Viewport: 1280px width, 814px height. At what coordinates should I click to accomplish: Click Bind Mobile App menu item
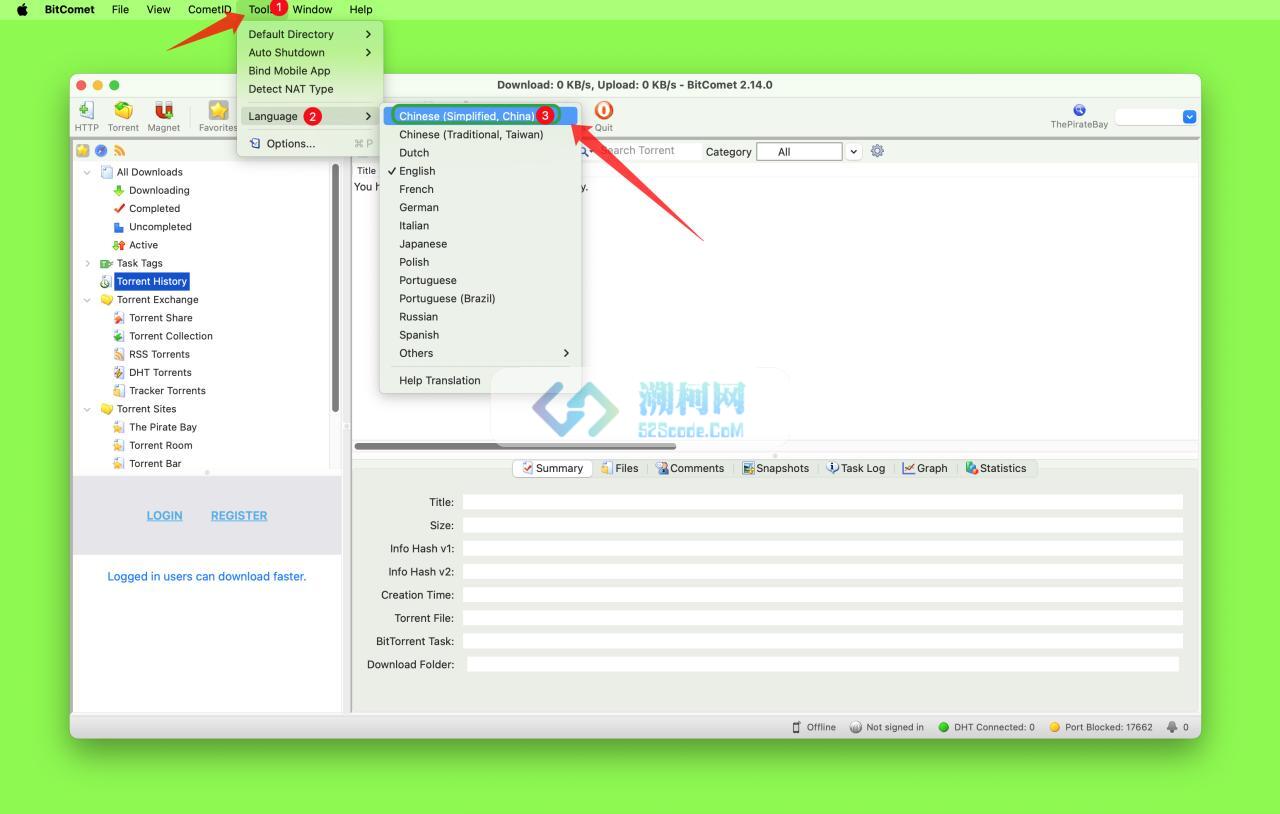pos(310,71)
